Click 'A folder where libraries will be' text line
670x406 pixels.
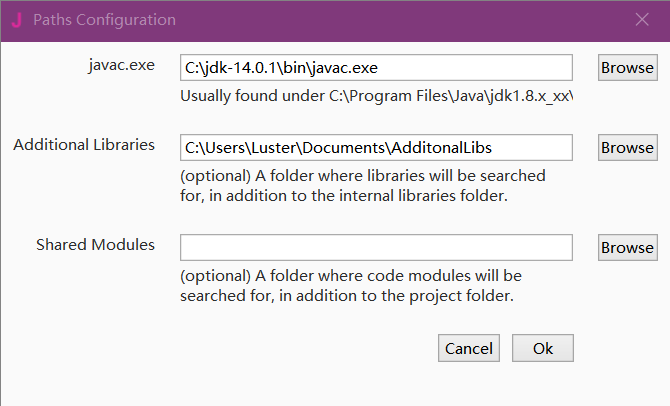click(363, 176)
